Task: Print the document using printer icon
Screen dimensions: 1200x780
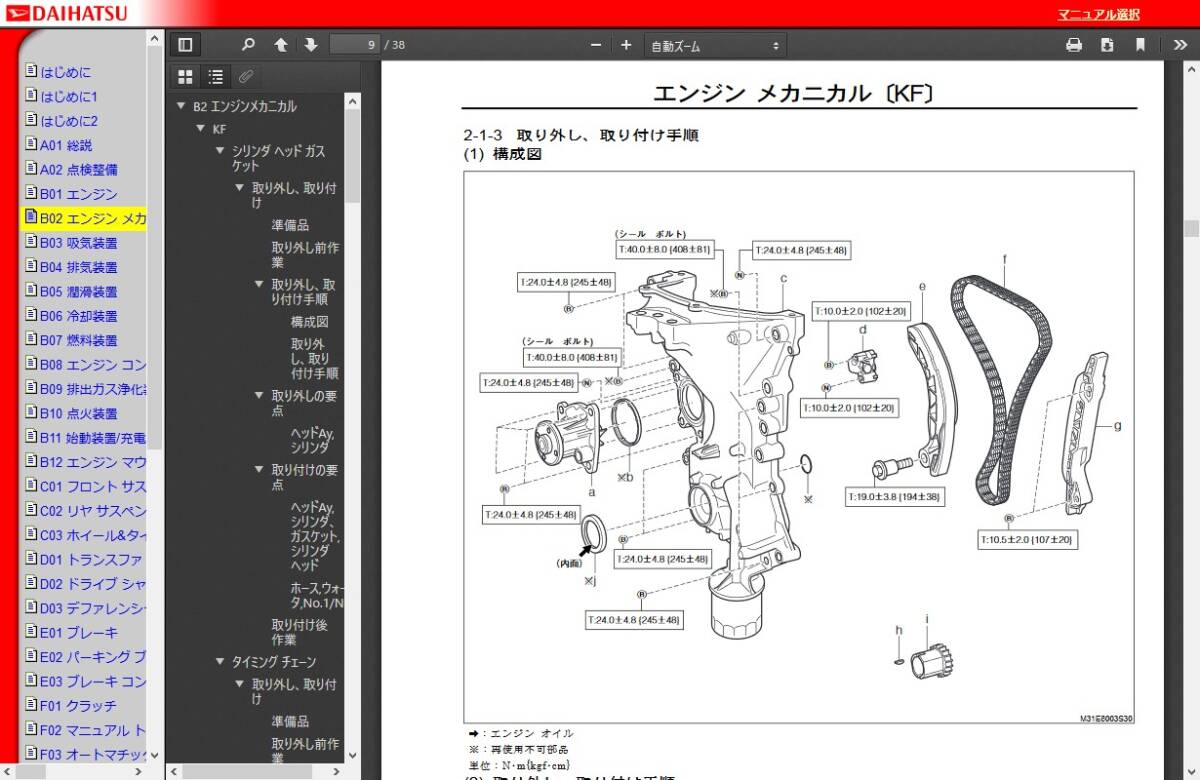Action: tap(1074, 45)
